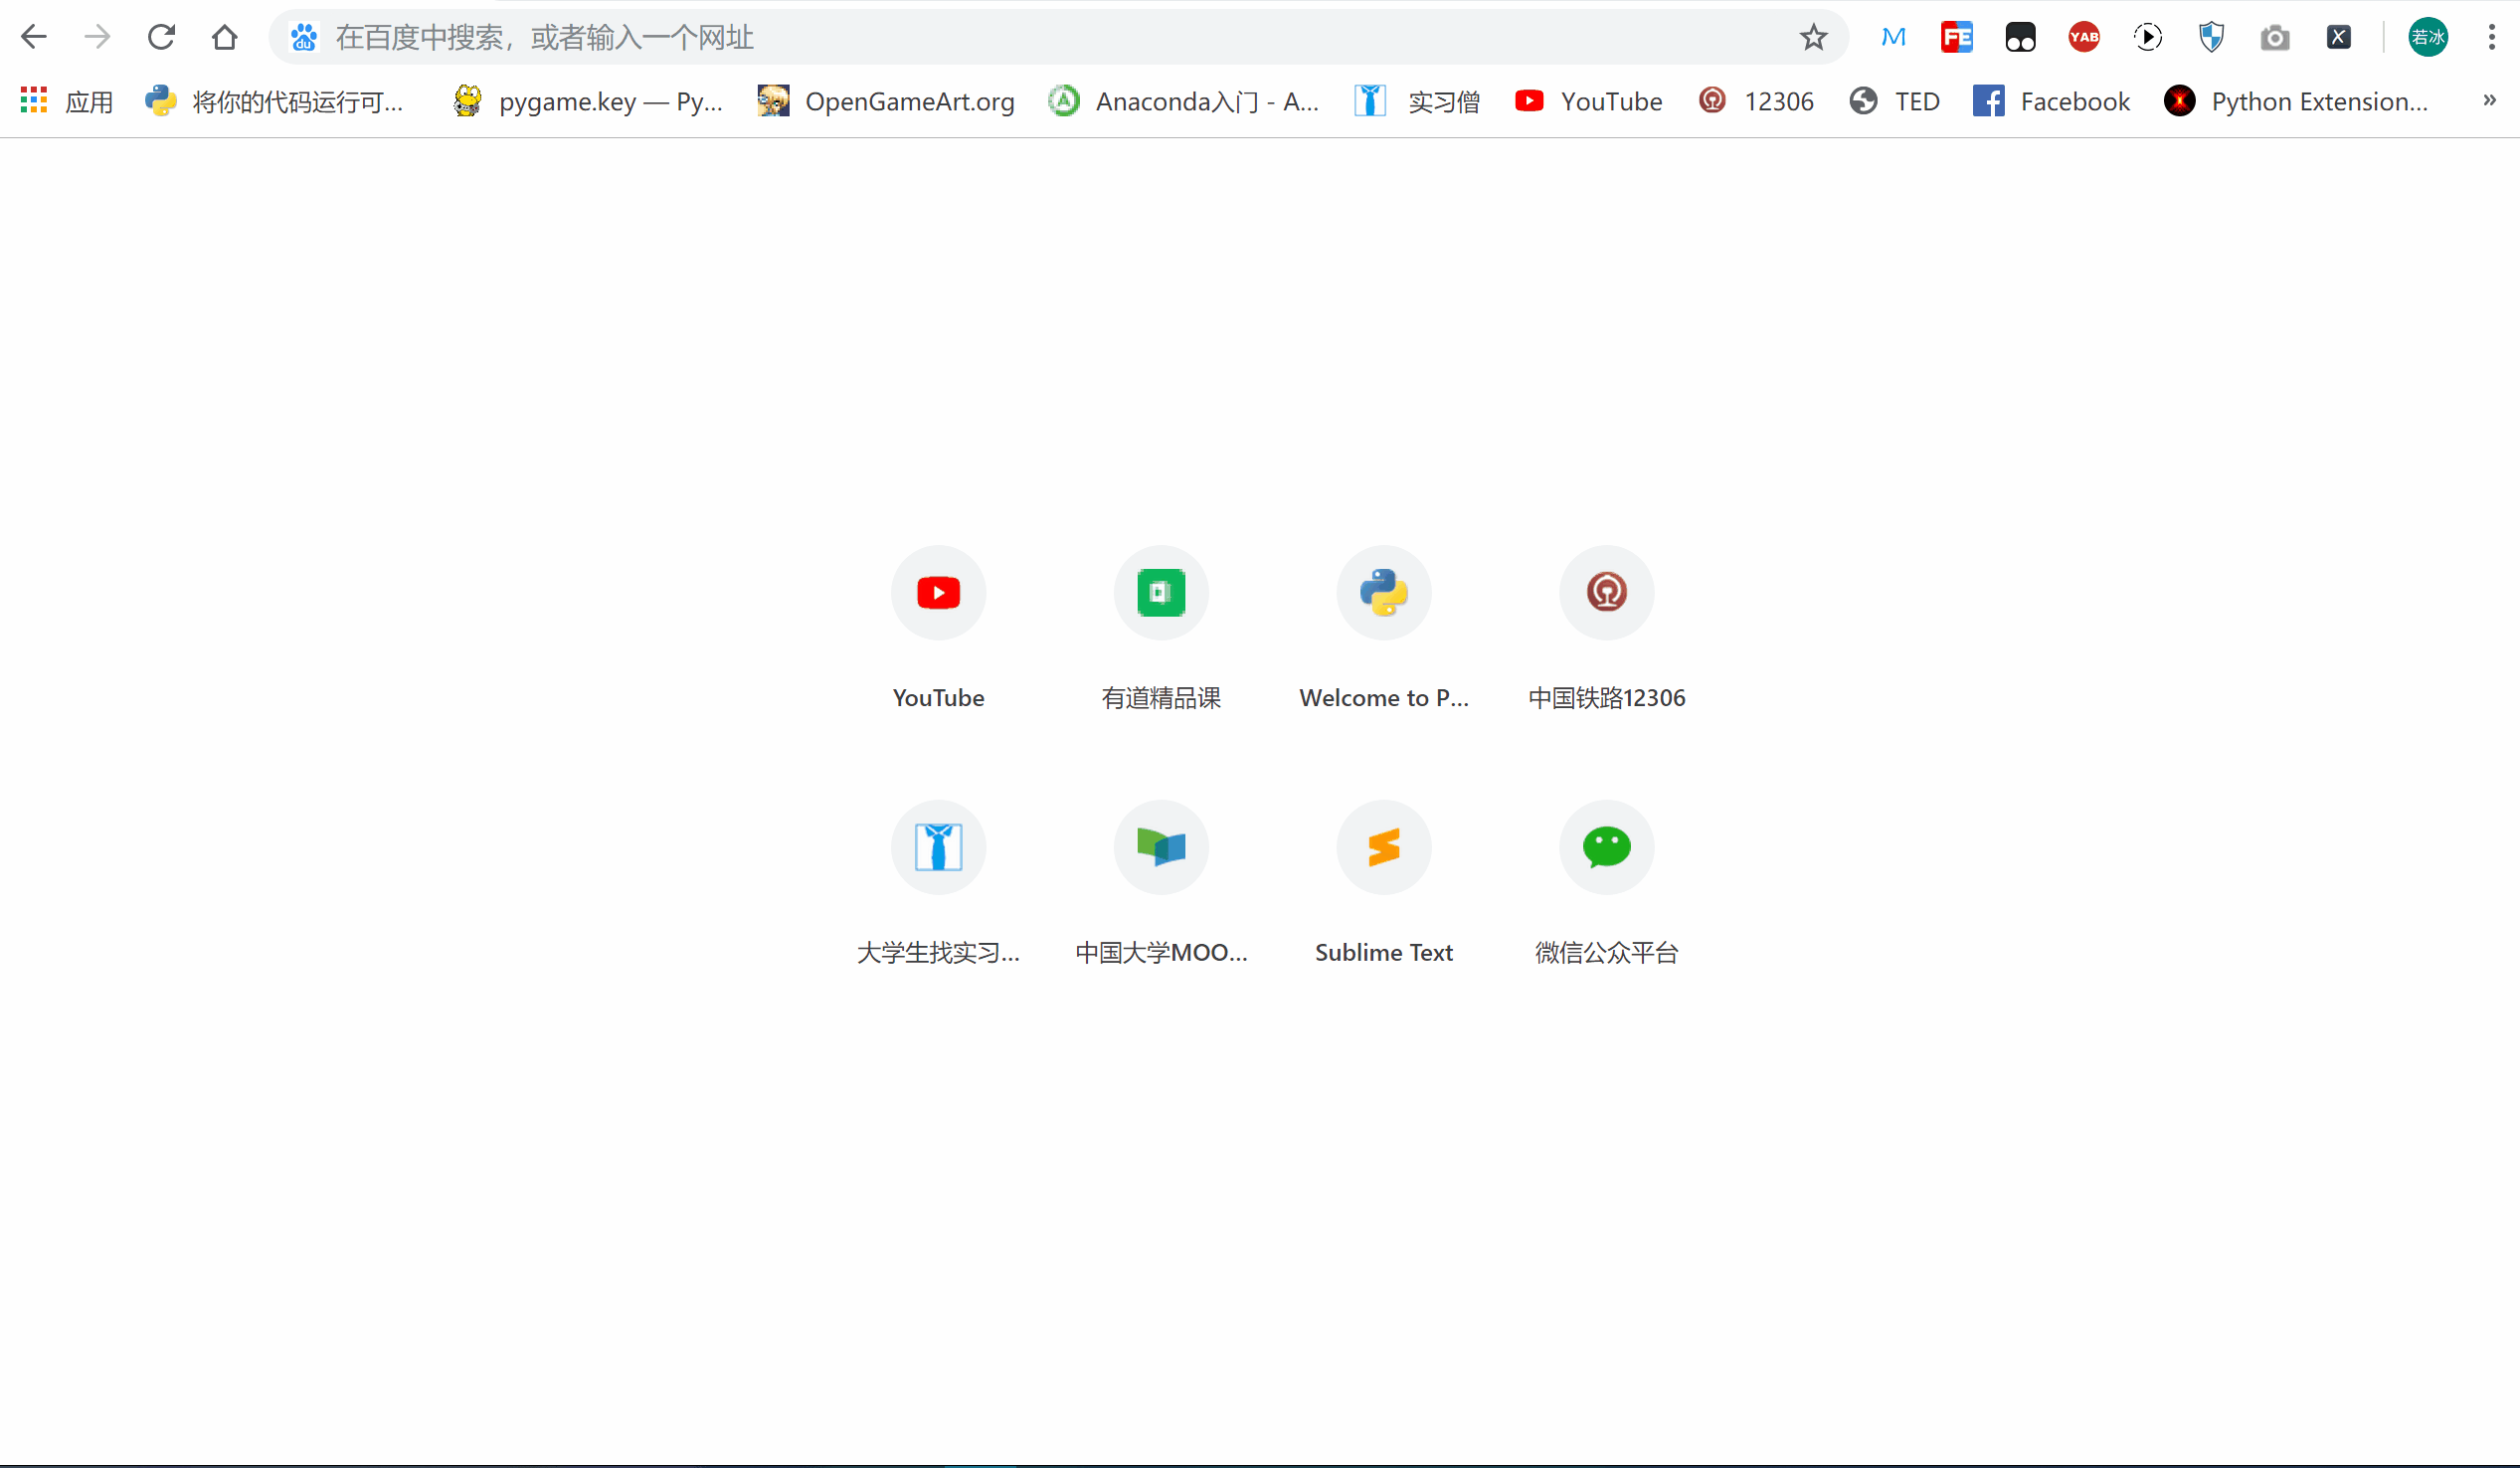Screen dimensions: 2520x1468
Task: Open the OpenGameArt.org bookmark
Action: pyautogui.click(x=886, y=101)
